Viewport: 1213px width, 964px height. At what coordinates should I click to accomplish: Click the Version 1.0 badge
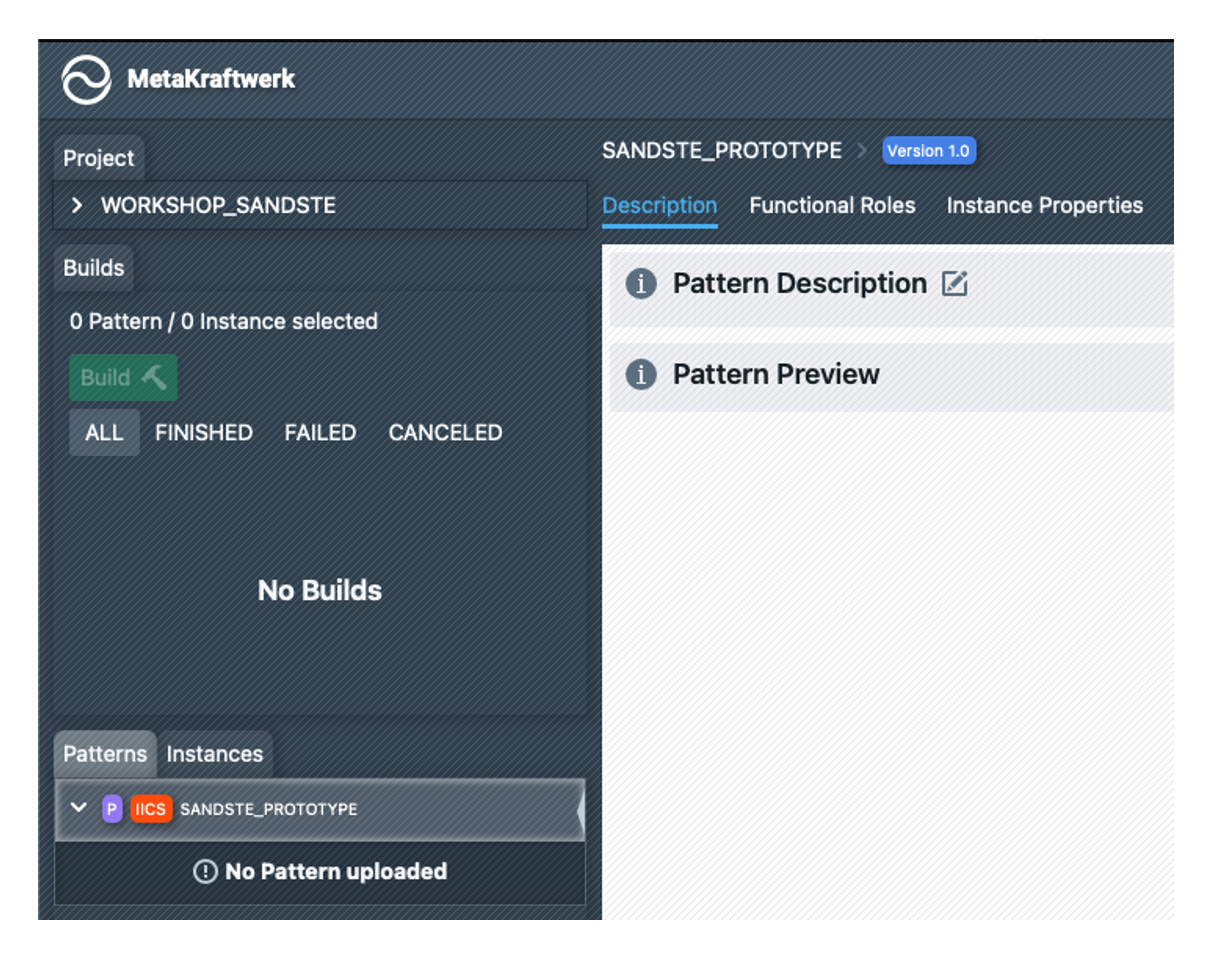928,151
